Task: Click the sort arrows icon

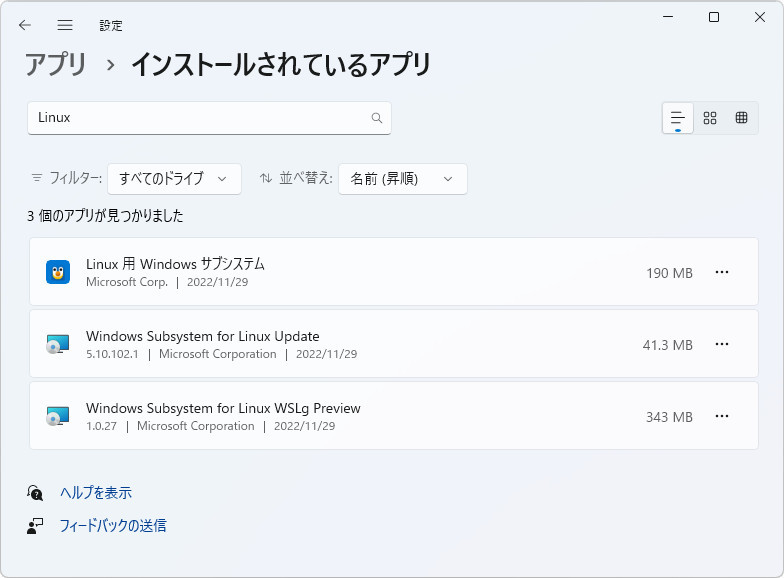Action: pos(266,178)
